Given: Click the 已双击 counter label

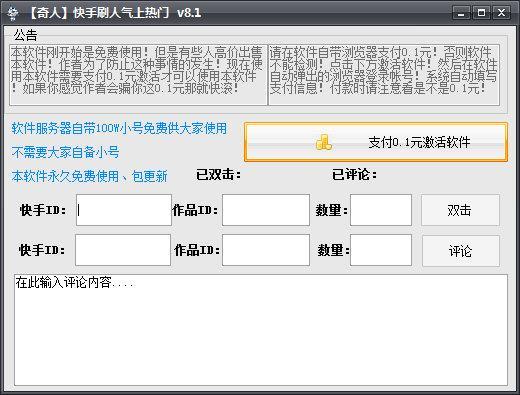Looking at the screenshot, I should [218, 175].
